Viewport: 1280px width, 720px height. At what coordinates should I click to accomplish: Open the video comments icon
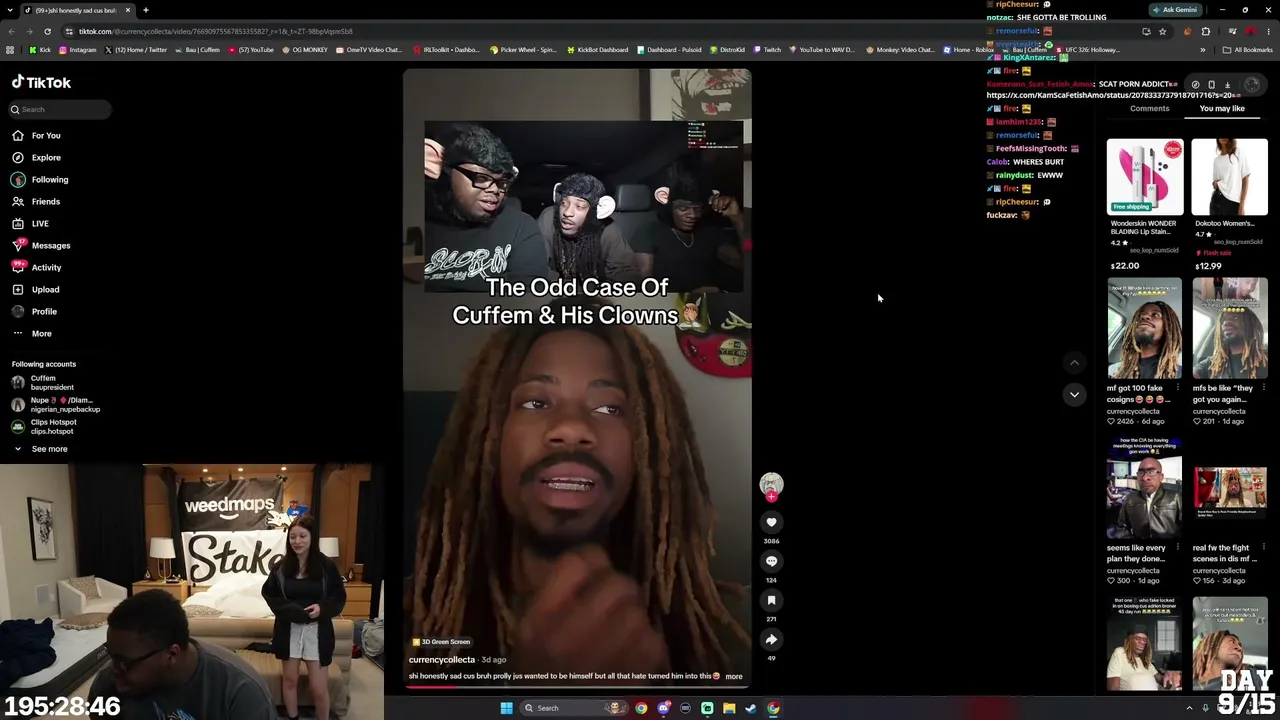(771, 561)
